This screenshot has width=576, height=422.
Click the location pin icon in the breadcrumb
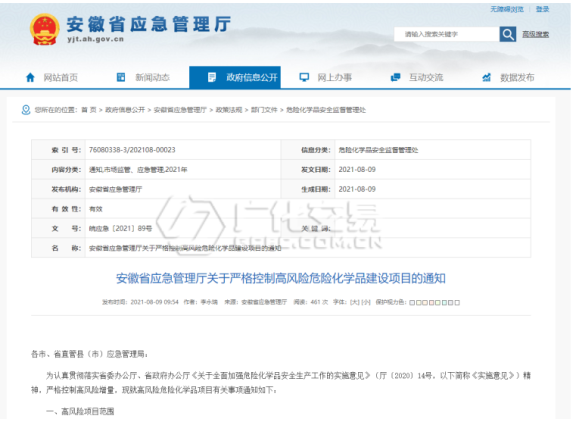[26, 110]
